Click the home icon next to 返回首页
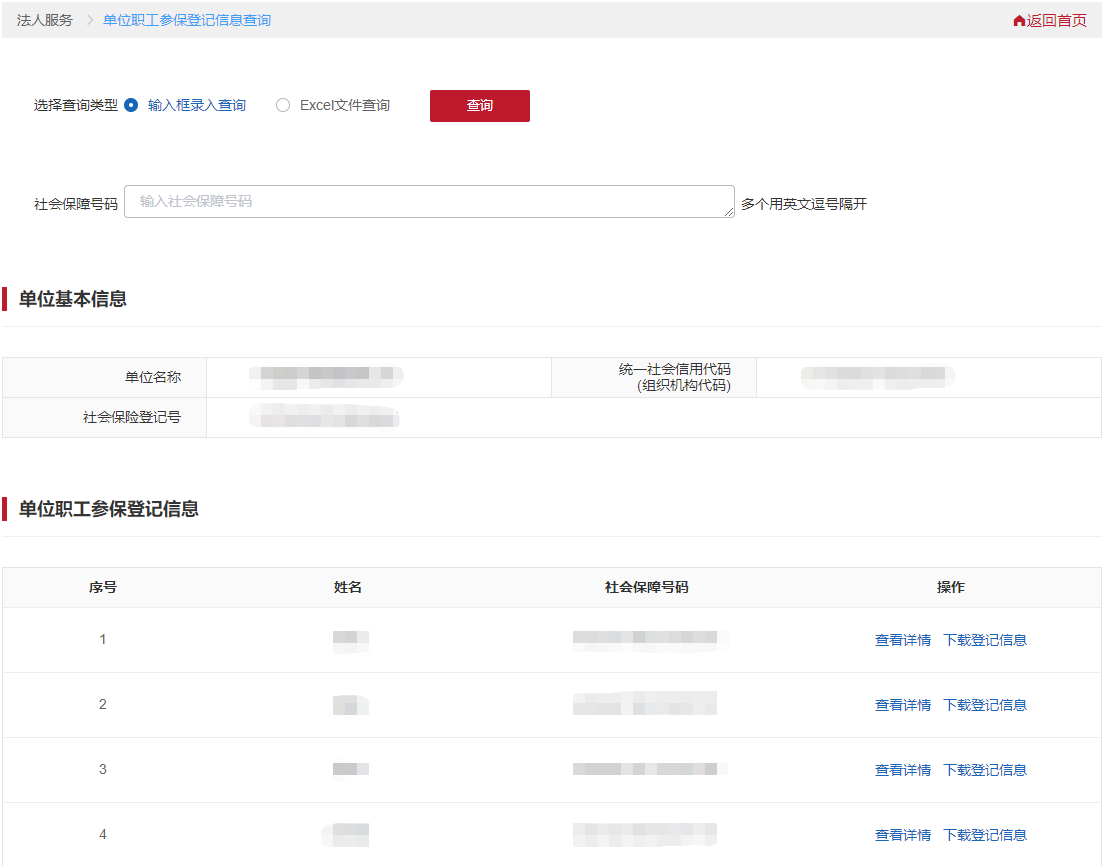The width and height of the screenshot is (1105, 866). click(1018, 20)
